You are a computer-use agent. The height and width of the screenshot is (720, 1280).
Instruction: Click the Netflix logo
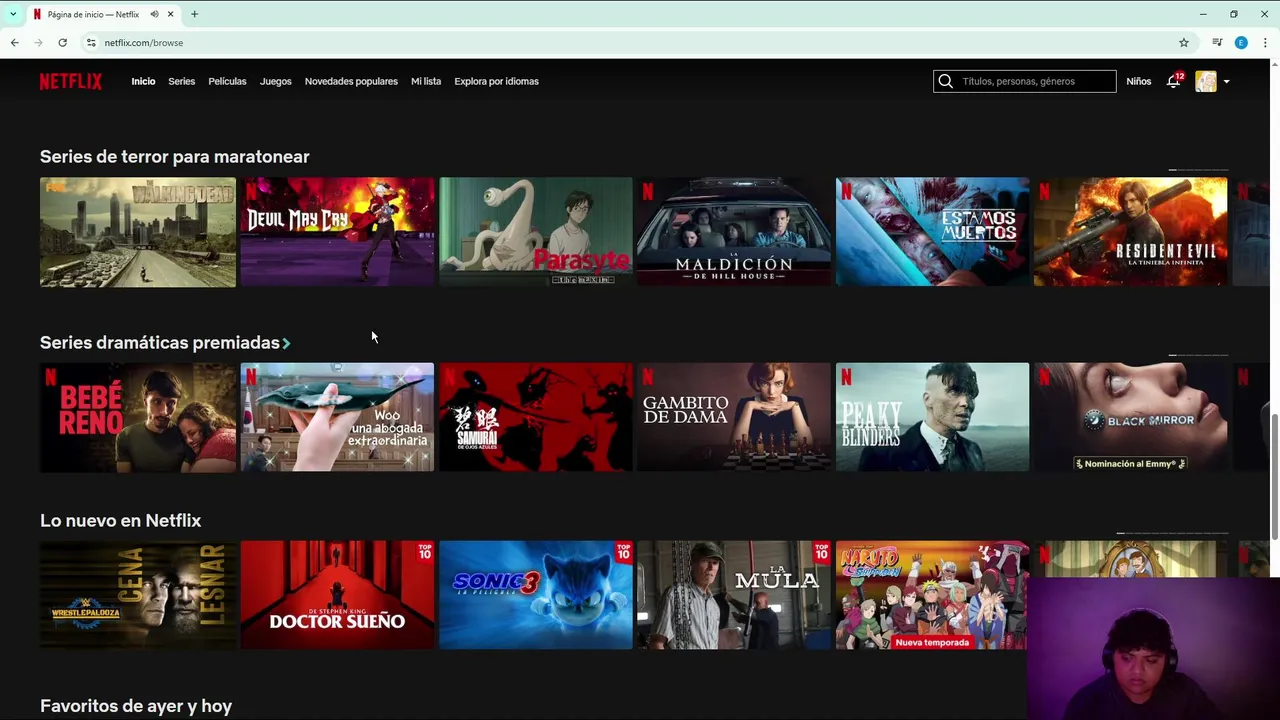click(x=71, y=81)
